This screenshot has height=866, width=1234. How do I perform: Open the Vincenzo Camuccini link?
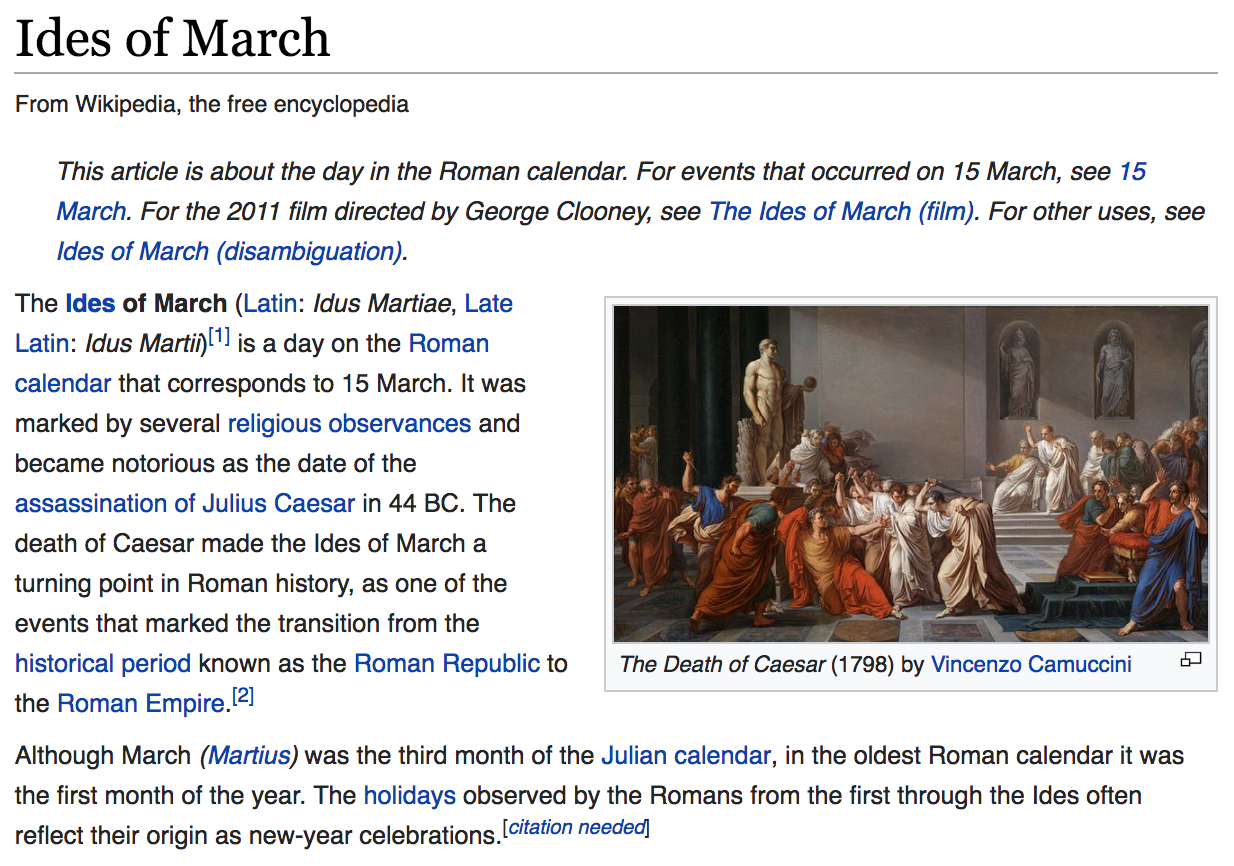(1031, 664)
